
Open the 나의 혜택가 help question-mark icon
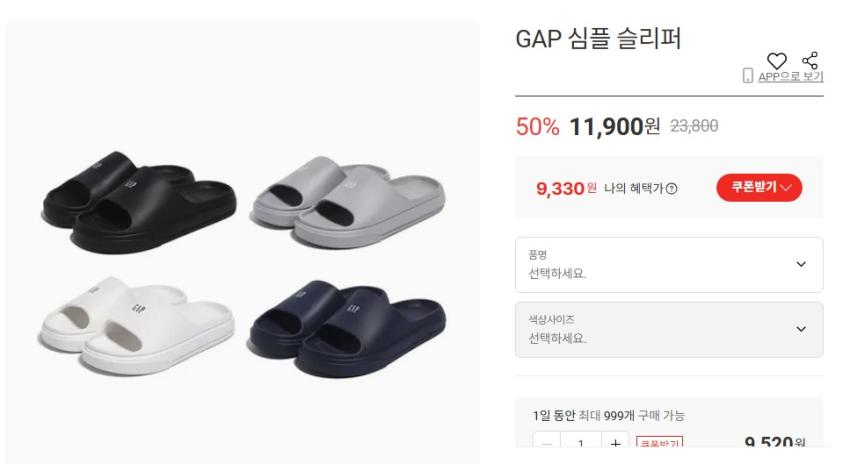click(x=672, y=189)
